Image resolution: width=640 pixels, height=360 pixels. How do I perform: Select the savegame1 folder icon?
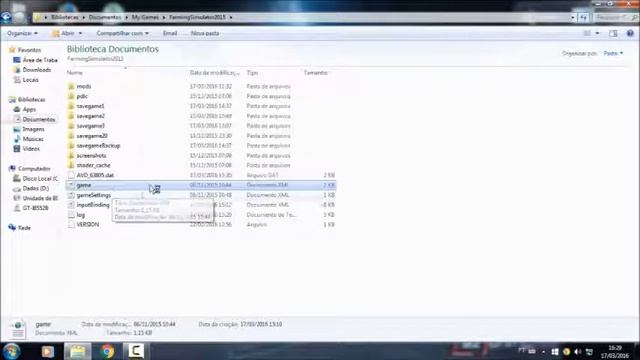point(71,106)
